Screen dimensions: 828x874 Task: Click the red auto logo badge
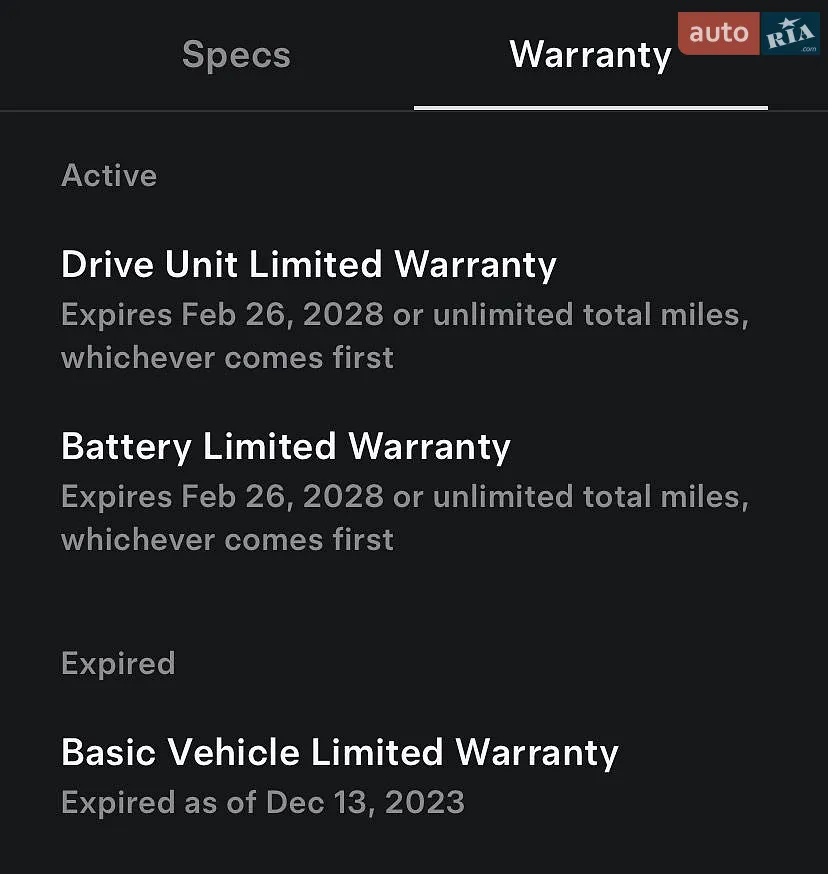[x=719, y=33]
